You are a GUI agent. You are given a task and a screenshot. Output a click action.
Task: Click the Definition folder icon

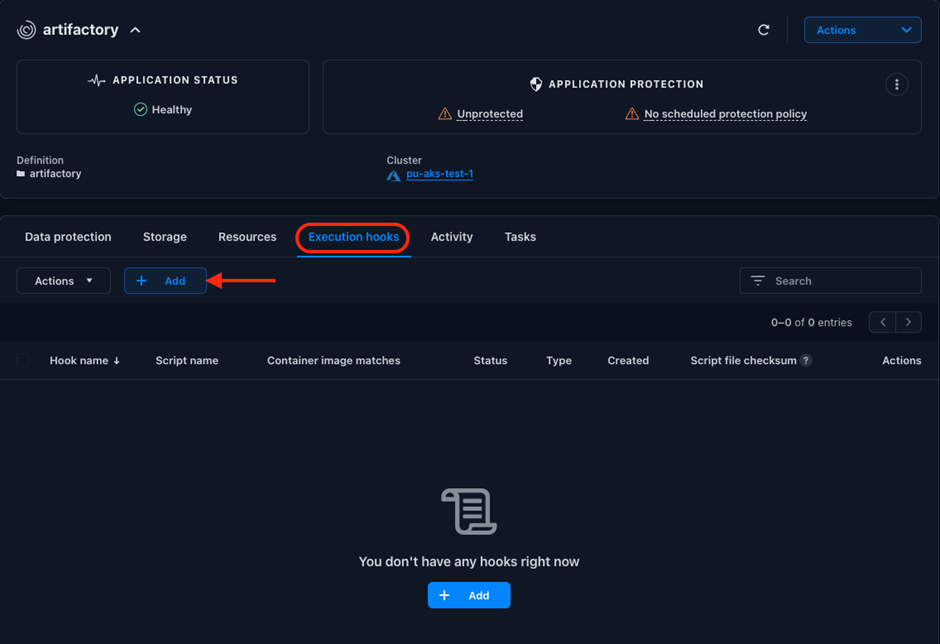point(21,174)
